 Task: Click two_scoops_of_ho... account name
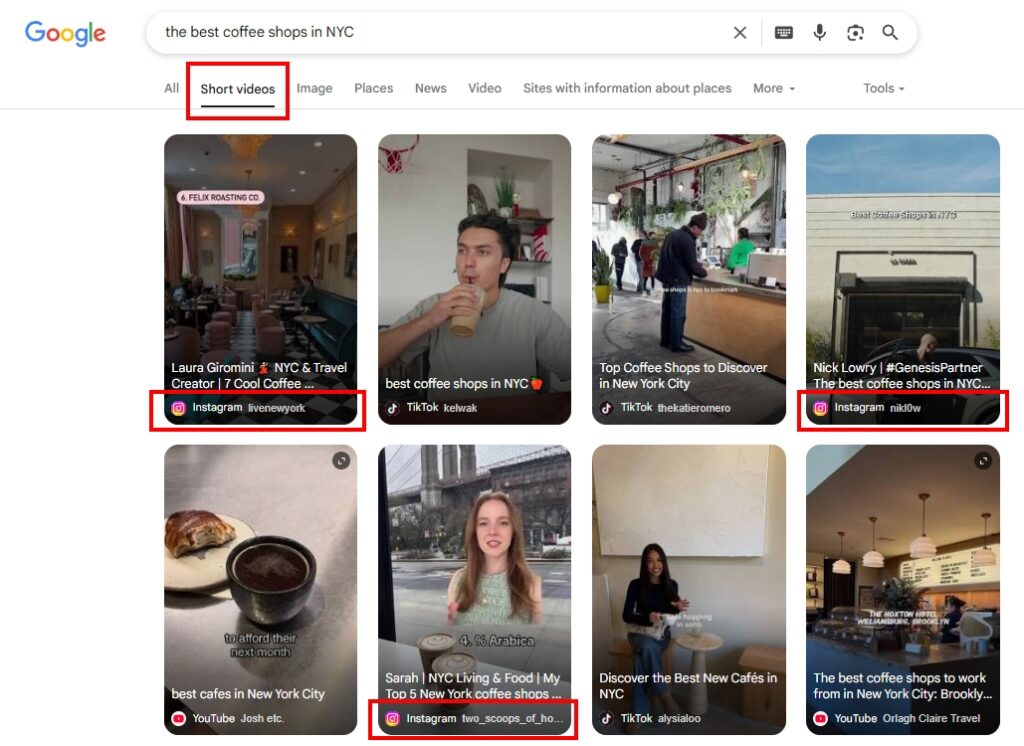[513, 719]
